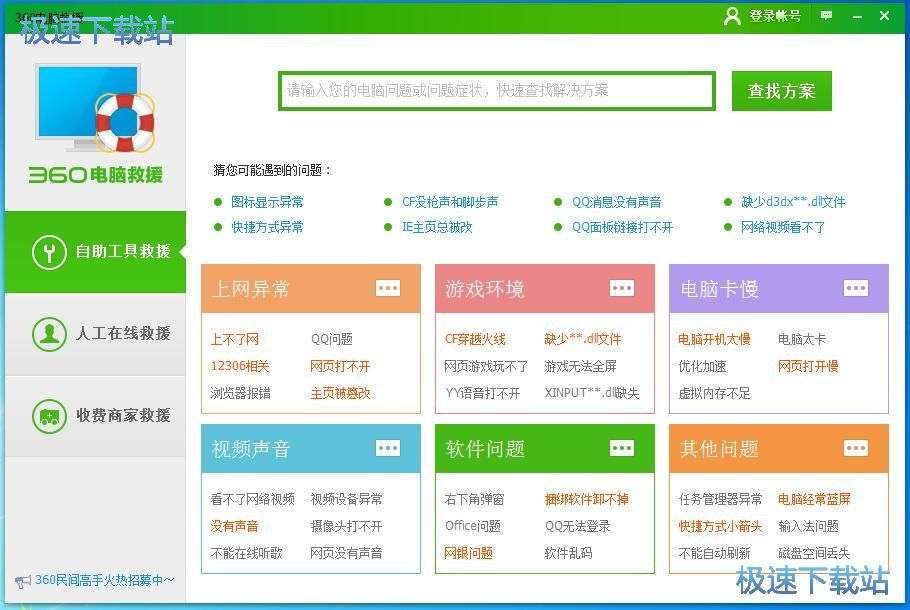The height and width of the screenshot is (610, 910).
Task: Select CF穿越火线 item
Action: click(x=475, y=339)
